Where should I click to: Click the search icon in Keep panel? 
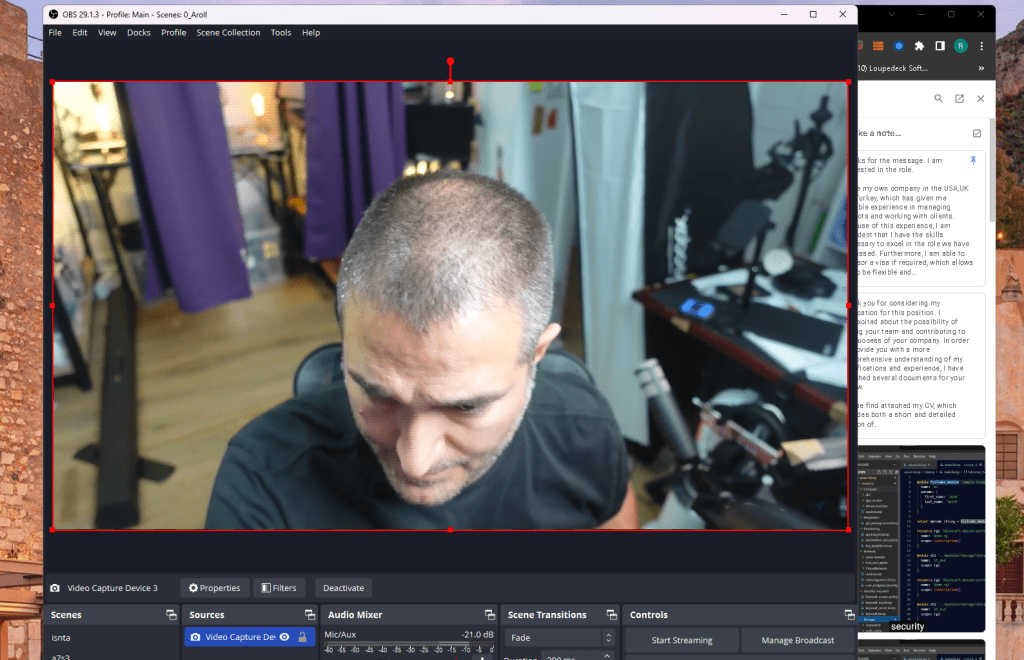tap(938, 99)
